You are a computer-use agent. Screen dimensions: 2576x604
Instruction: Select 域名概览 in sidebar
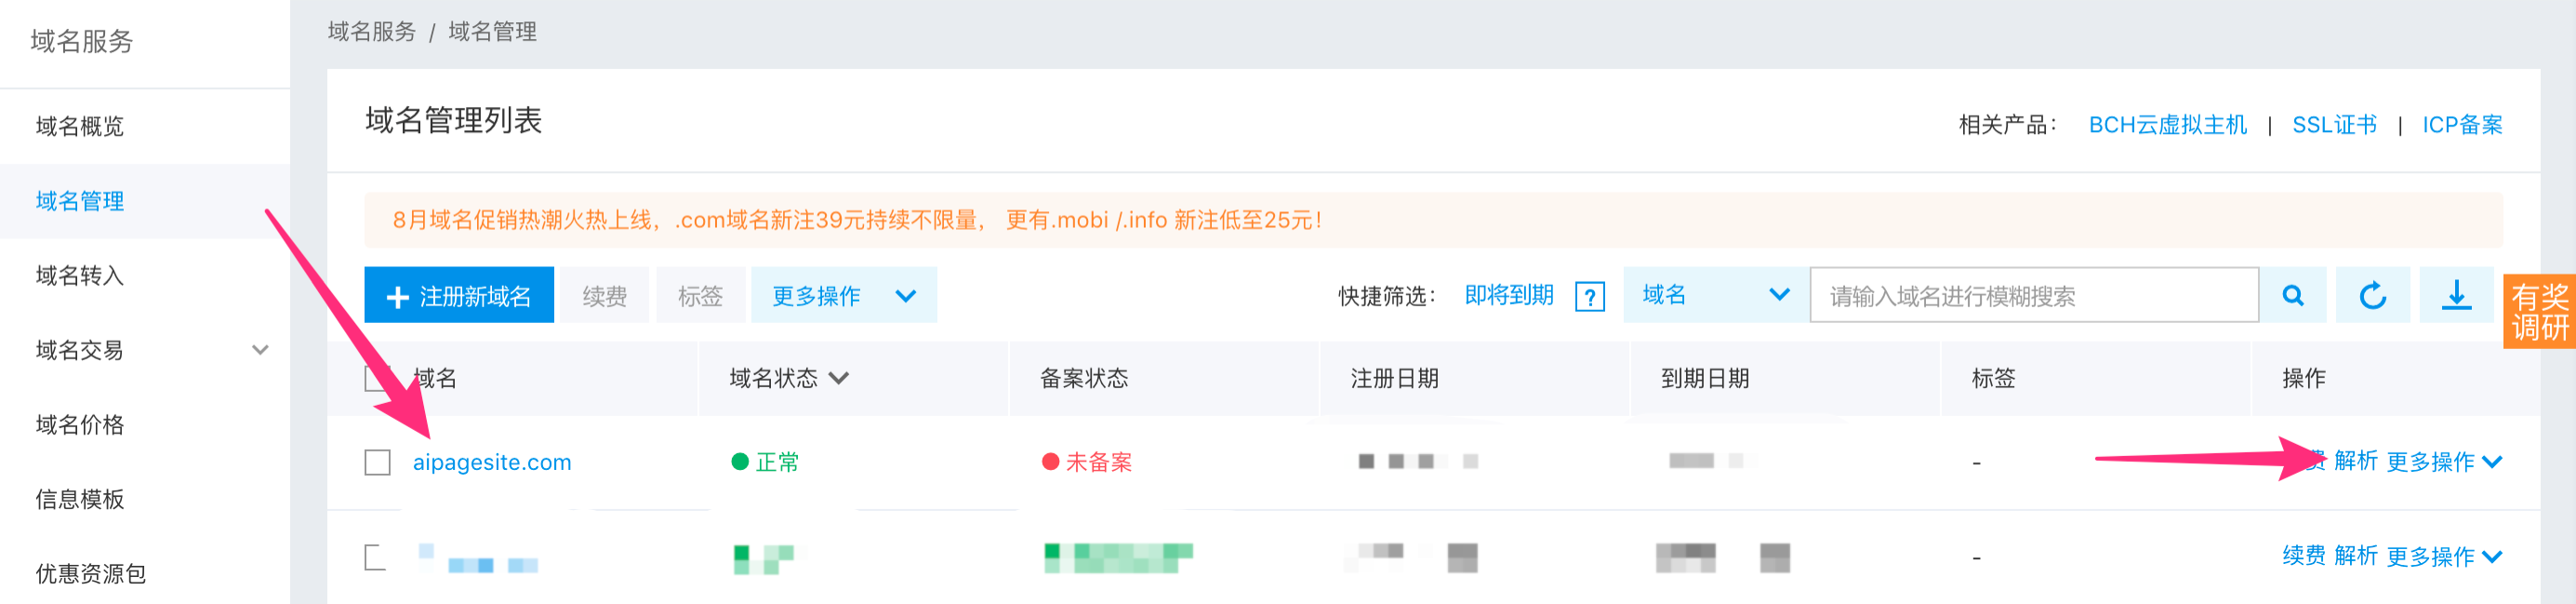point(80,126)
